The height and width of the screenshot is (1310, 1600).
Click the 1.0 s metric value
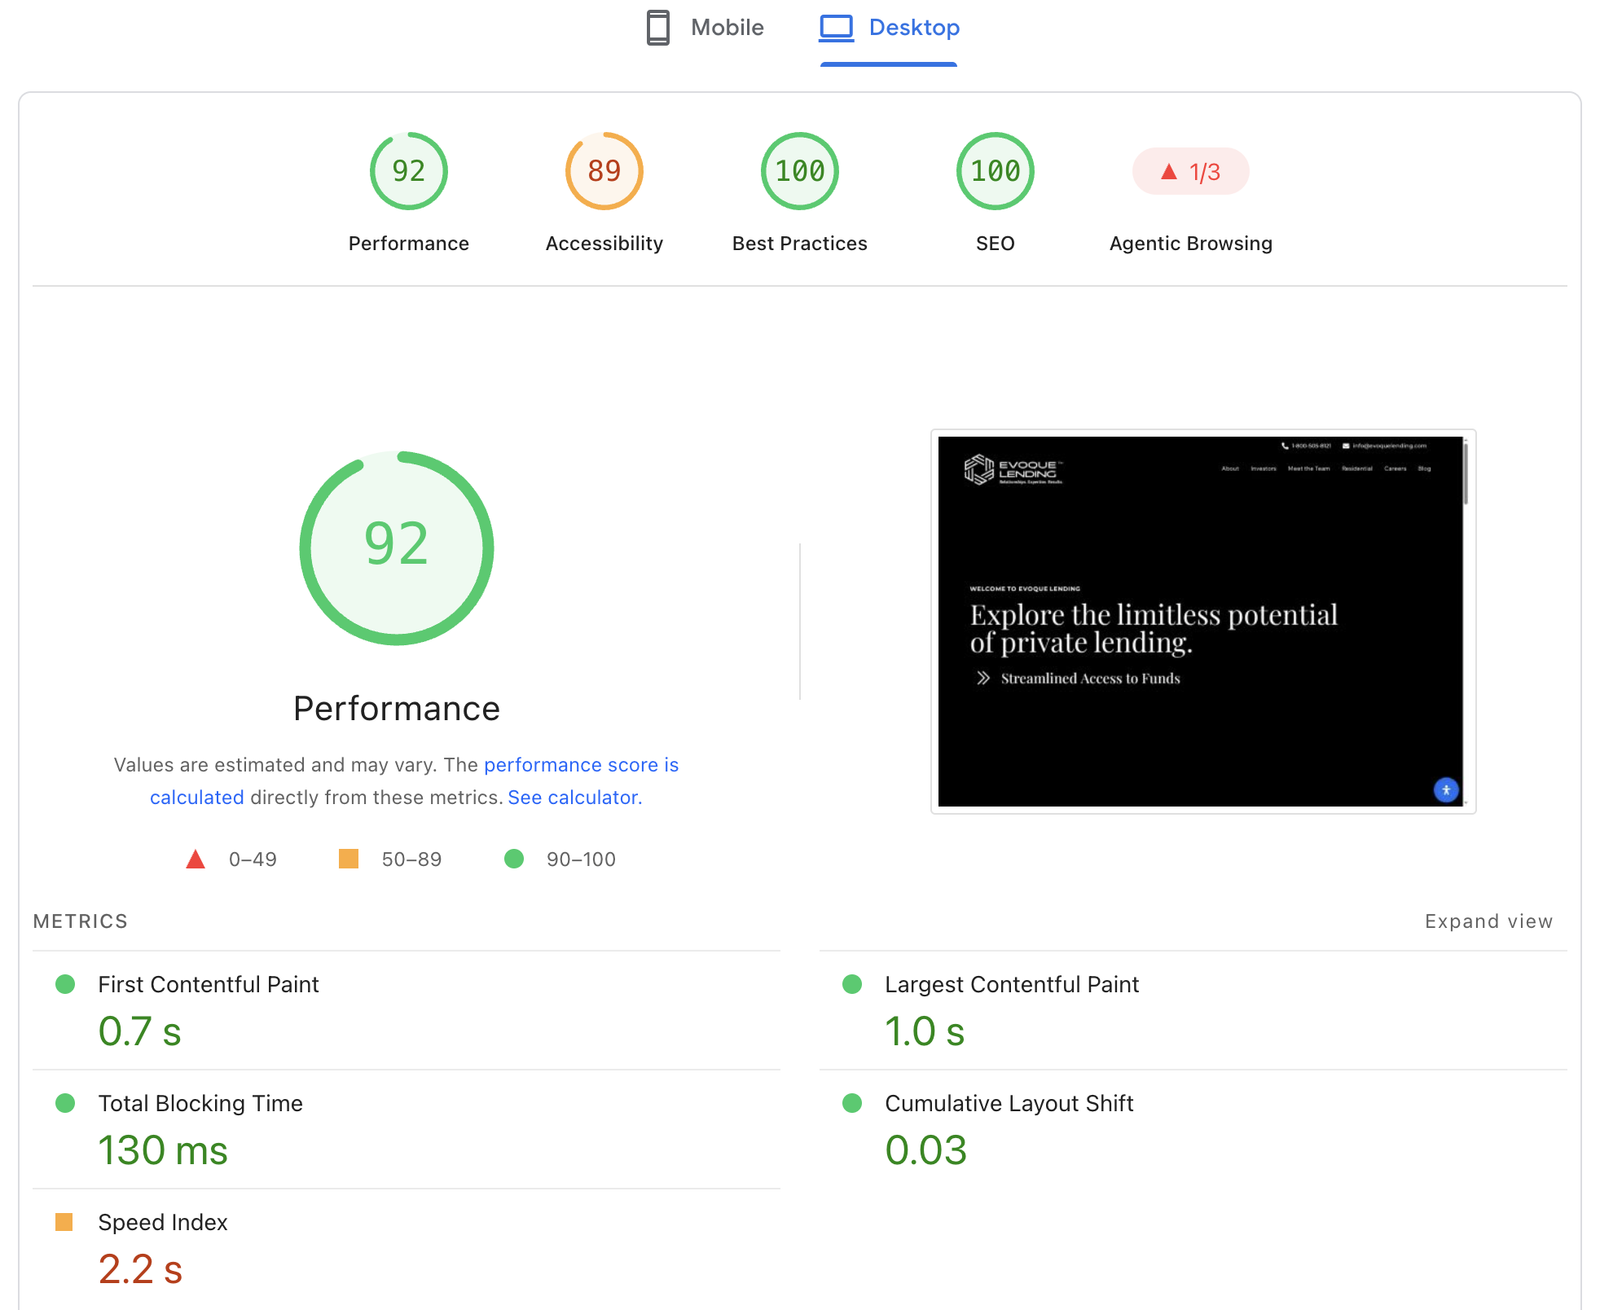pos(925,1031)
